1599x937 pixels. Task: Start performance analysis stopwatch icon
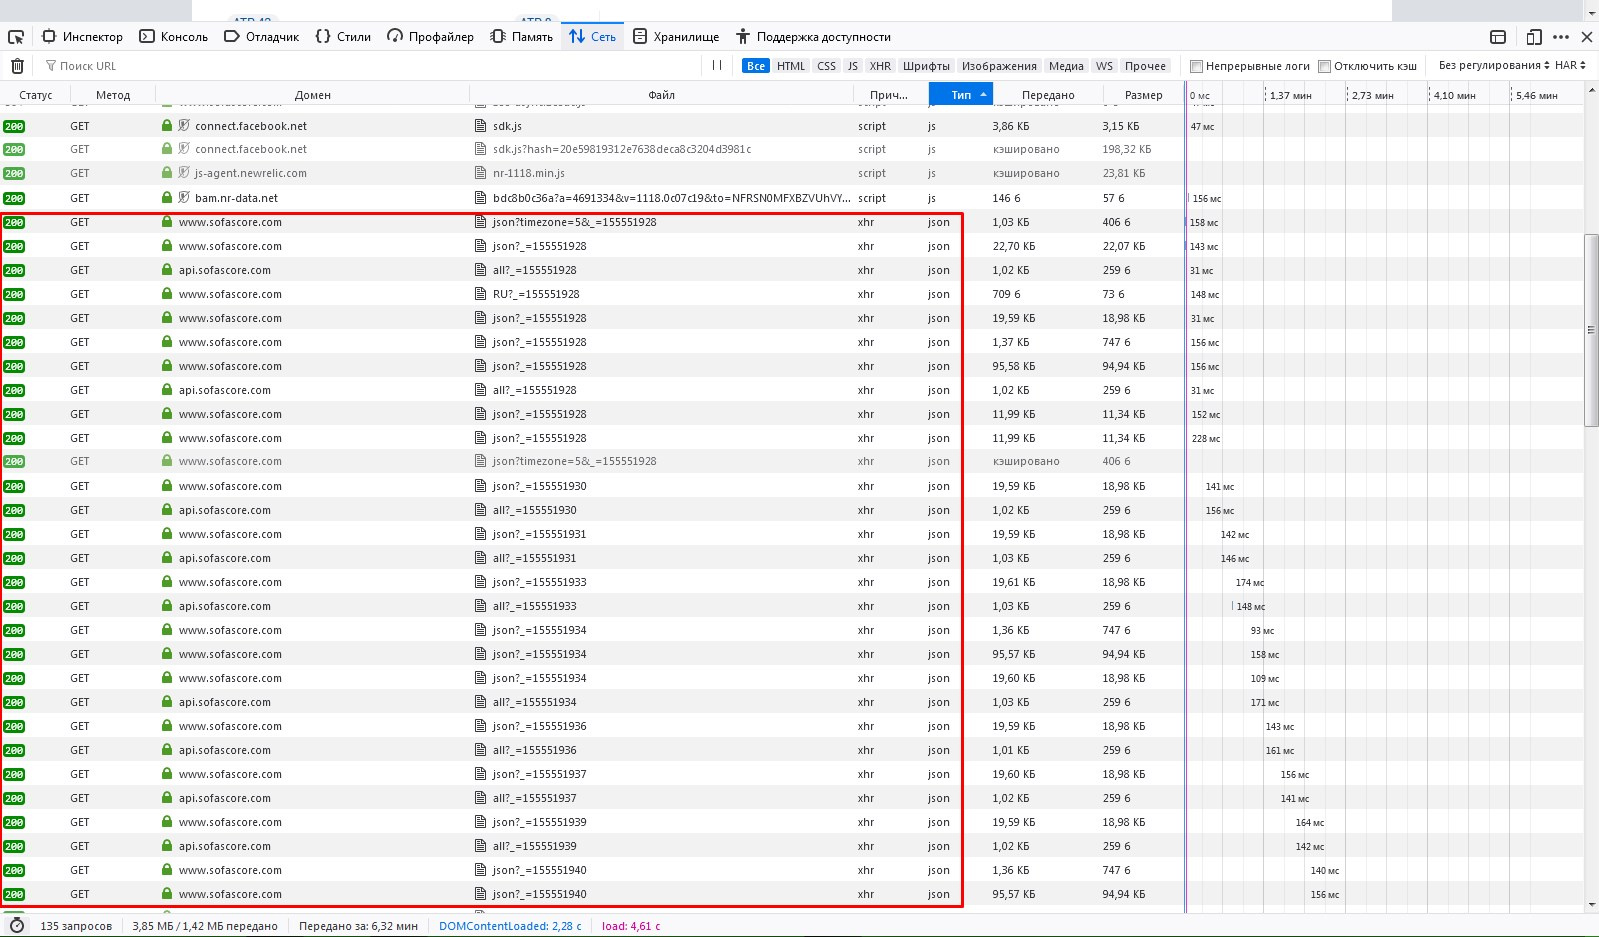[16, 926]
